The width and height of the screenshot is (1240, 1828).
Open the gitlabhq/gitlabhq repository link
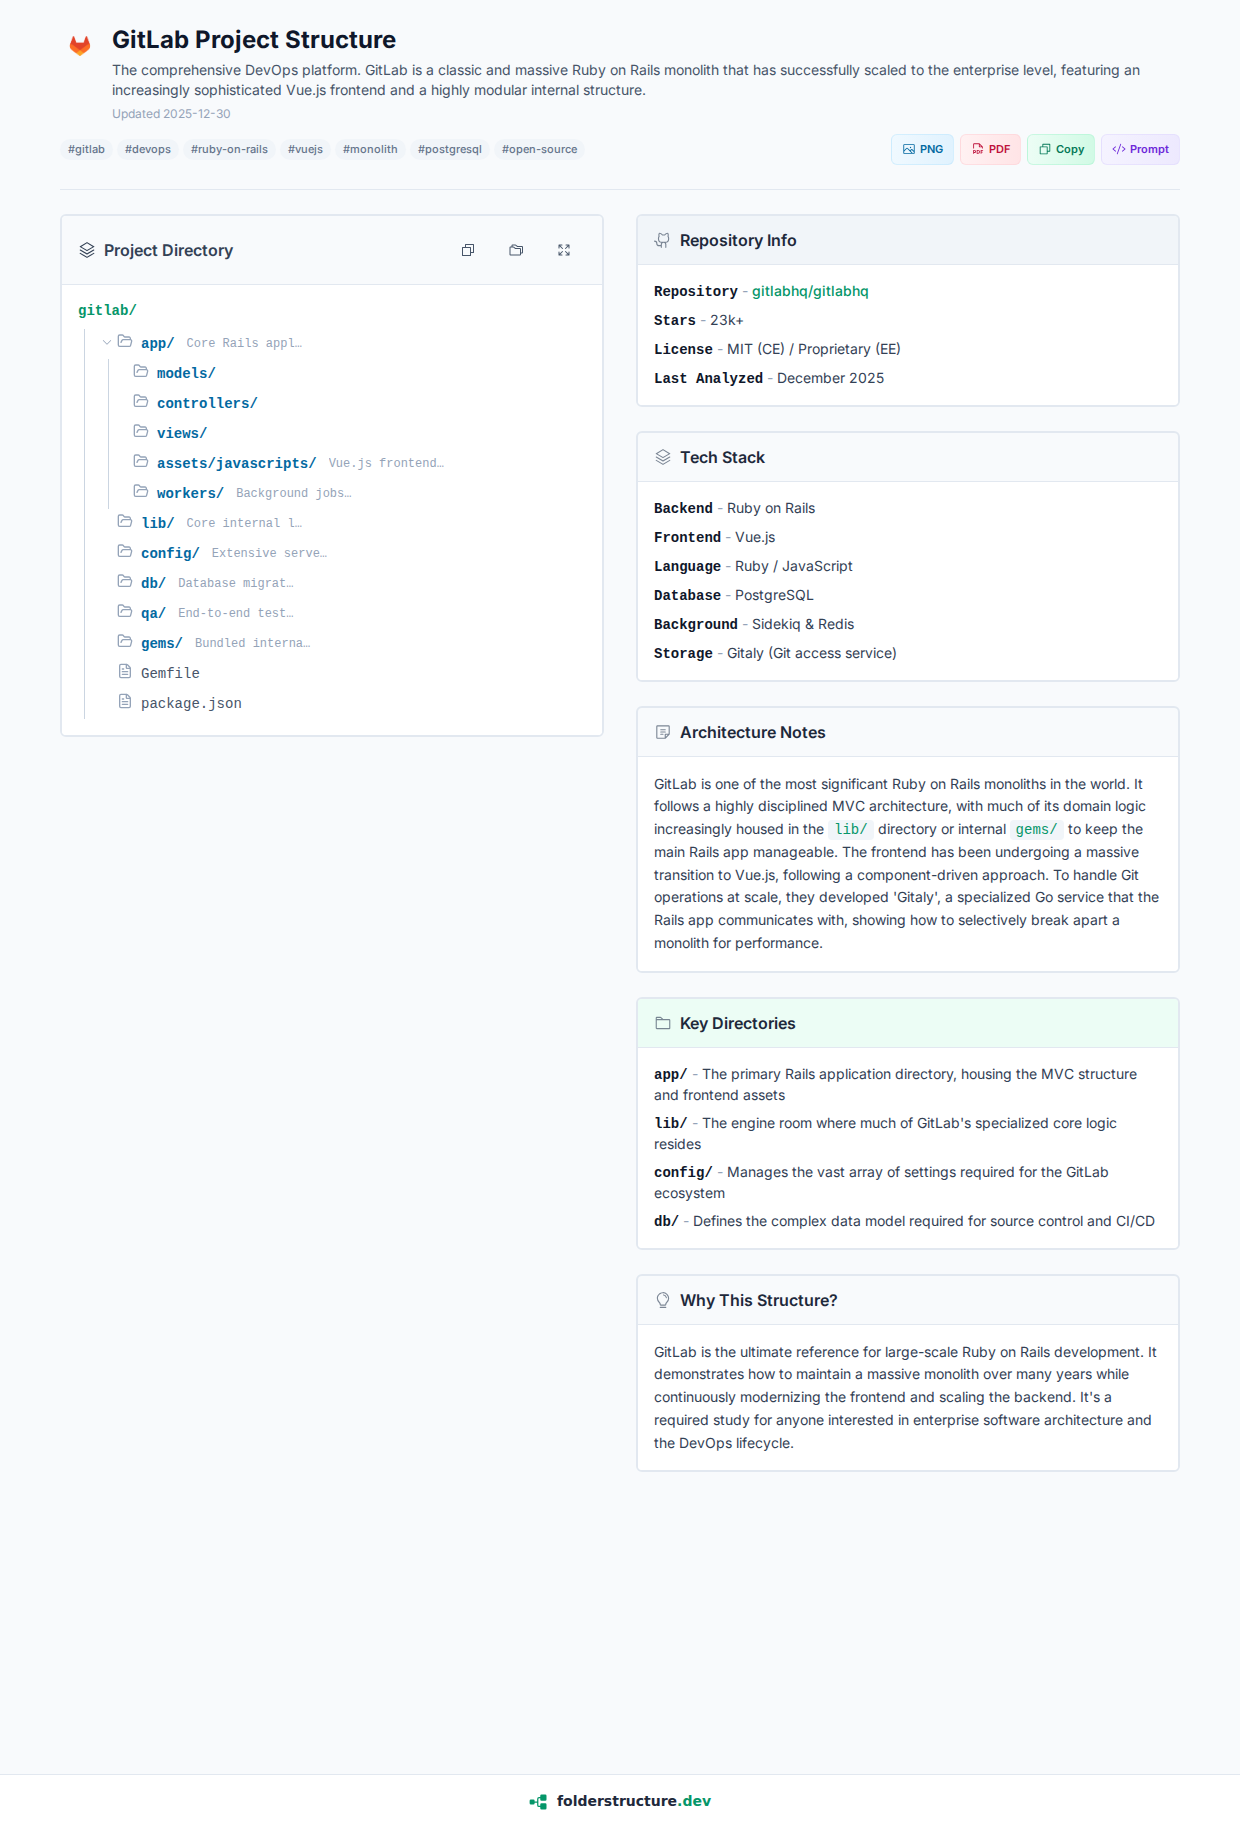[810, 291]
